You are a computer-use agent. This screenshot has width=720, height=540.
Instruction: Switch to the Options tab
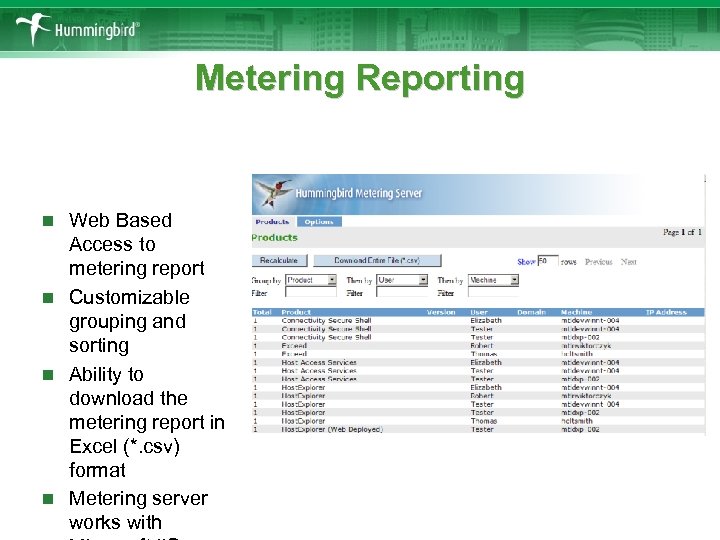[319, 222]
